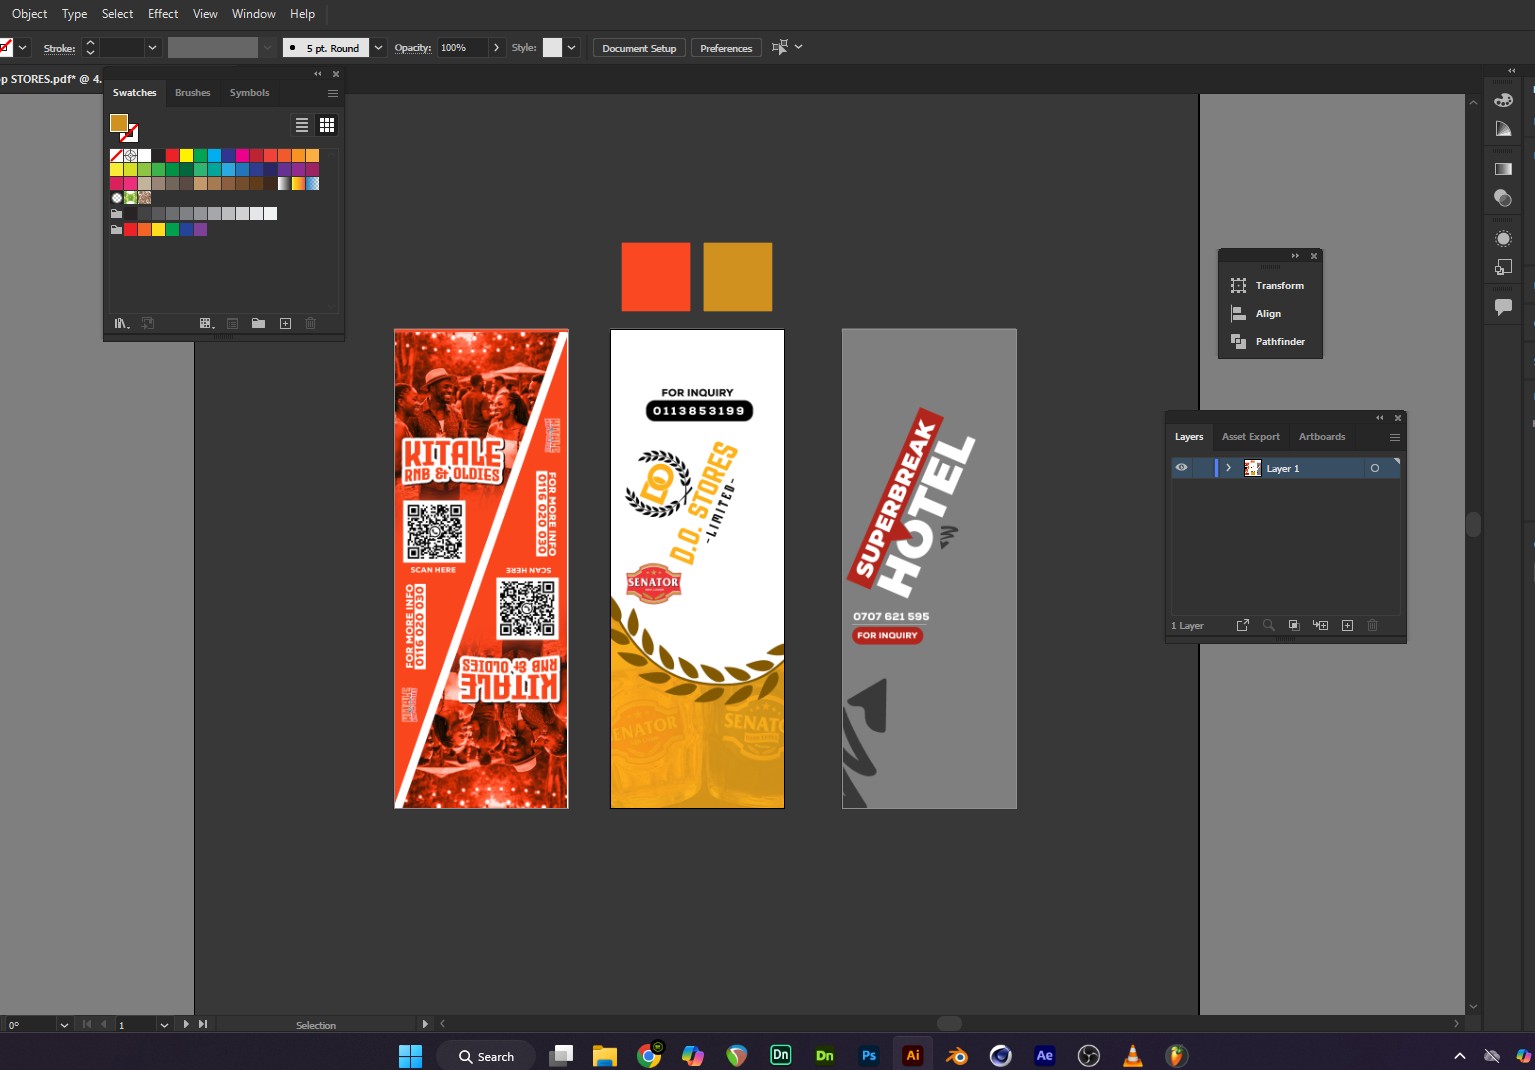1535x1070 pixels.
Task: Click the Stroke label link
Action: pyautogui.click(x=59, y=48)
